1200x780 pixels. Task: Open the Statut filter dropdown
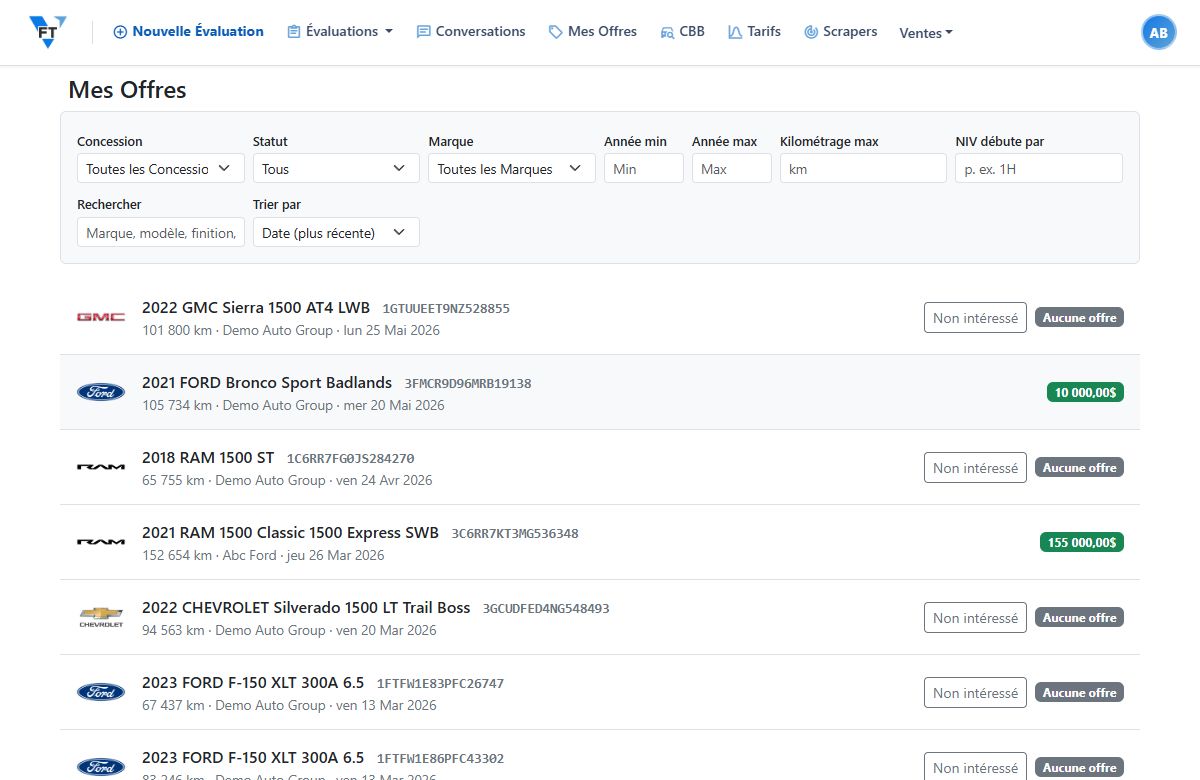(x=336, y=168)
